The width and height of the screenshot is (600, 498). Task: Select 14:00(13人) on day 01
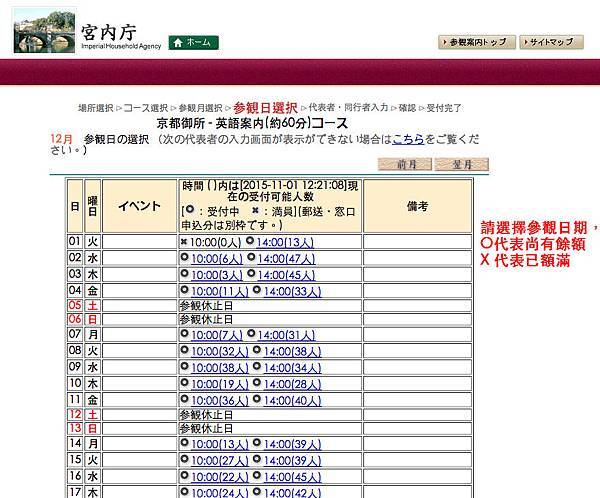(285, 242)
